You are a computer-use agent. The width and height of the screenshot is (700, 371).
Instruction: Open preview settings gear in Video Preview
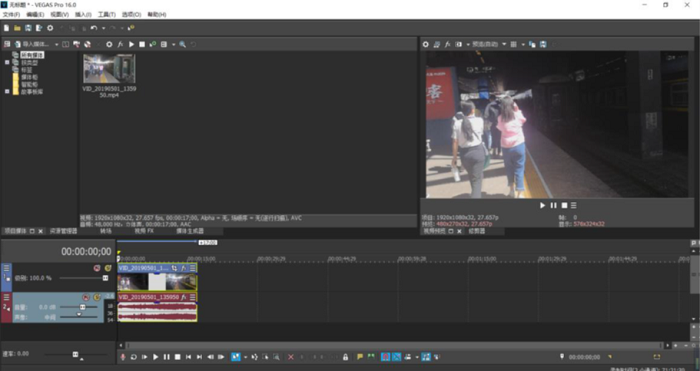pyautogui.click(x=425, y=44)
